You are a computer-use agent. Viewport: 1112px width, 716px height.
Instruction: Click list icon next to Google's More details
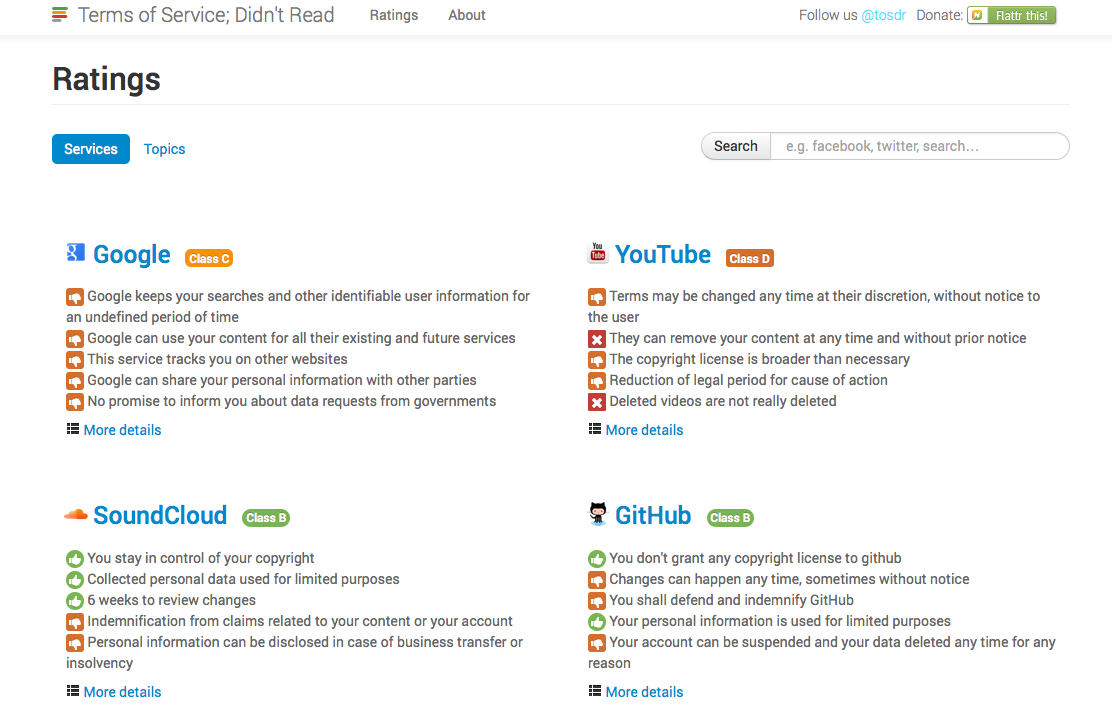click(72, 429)
